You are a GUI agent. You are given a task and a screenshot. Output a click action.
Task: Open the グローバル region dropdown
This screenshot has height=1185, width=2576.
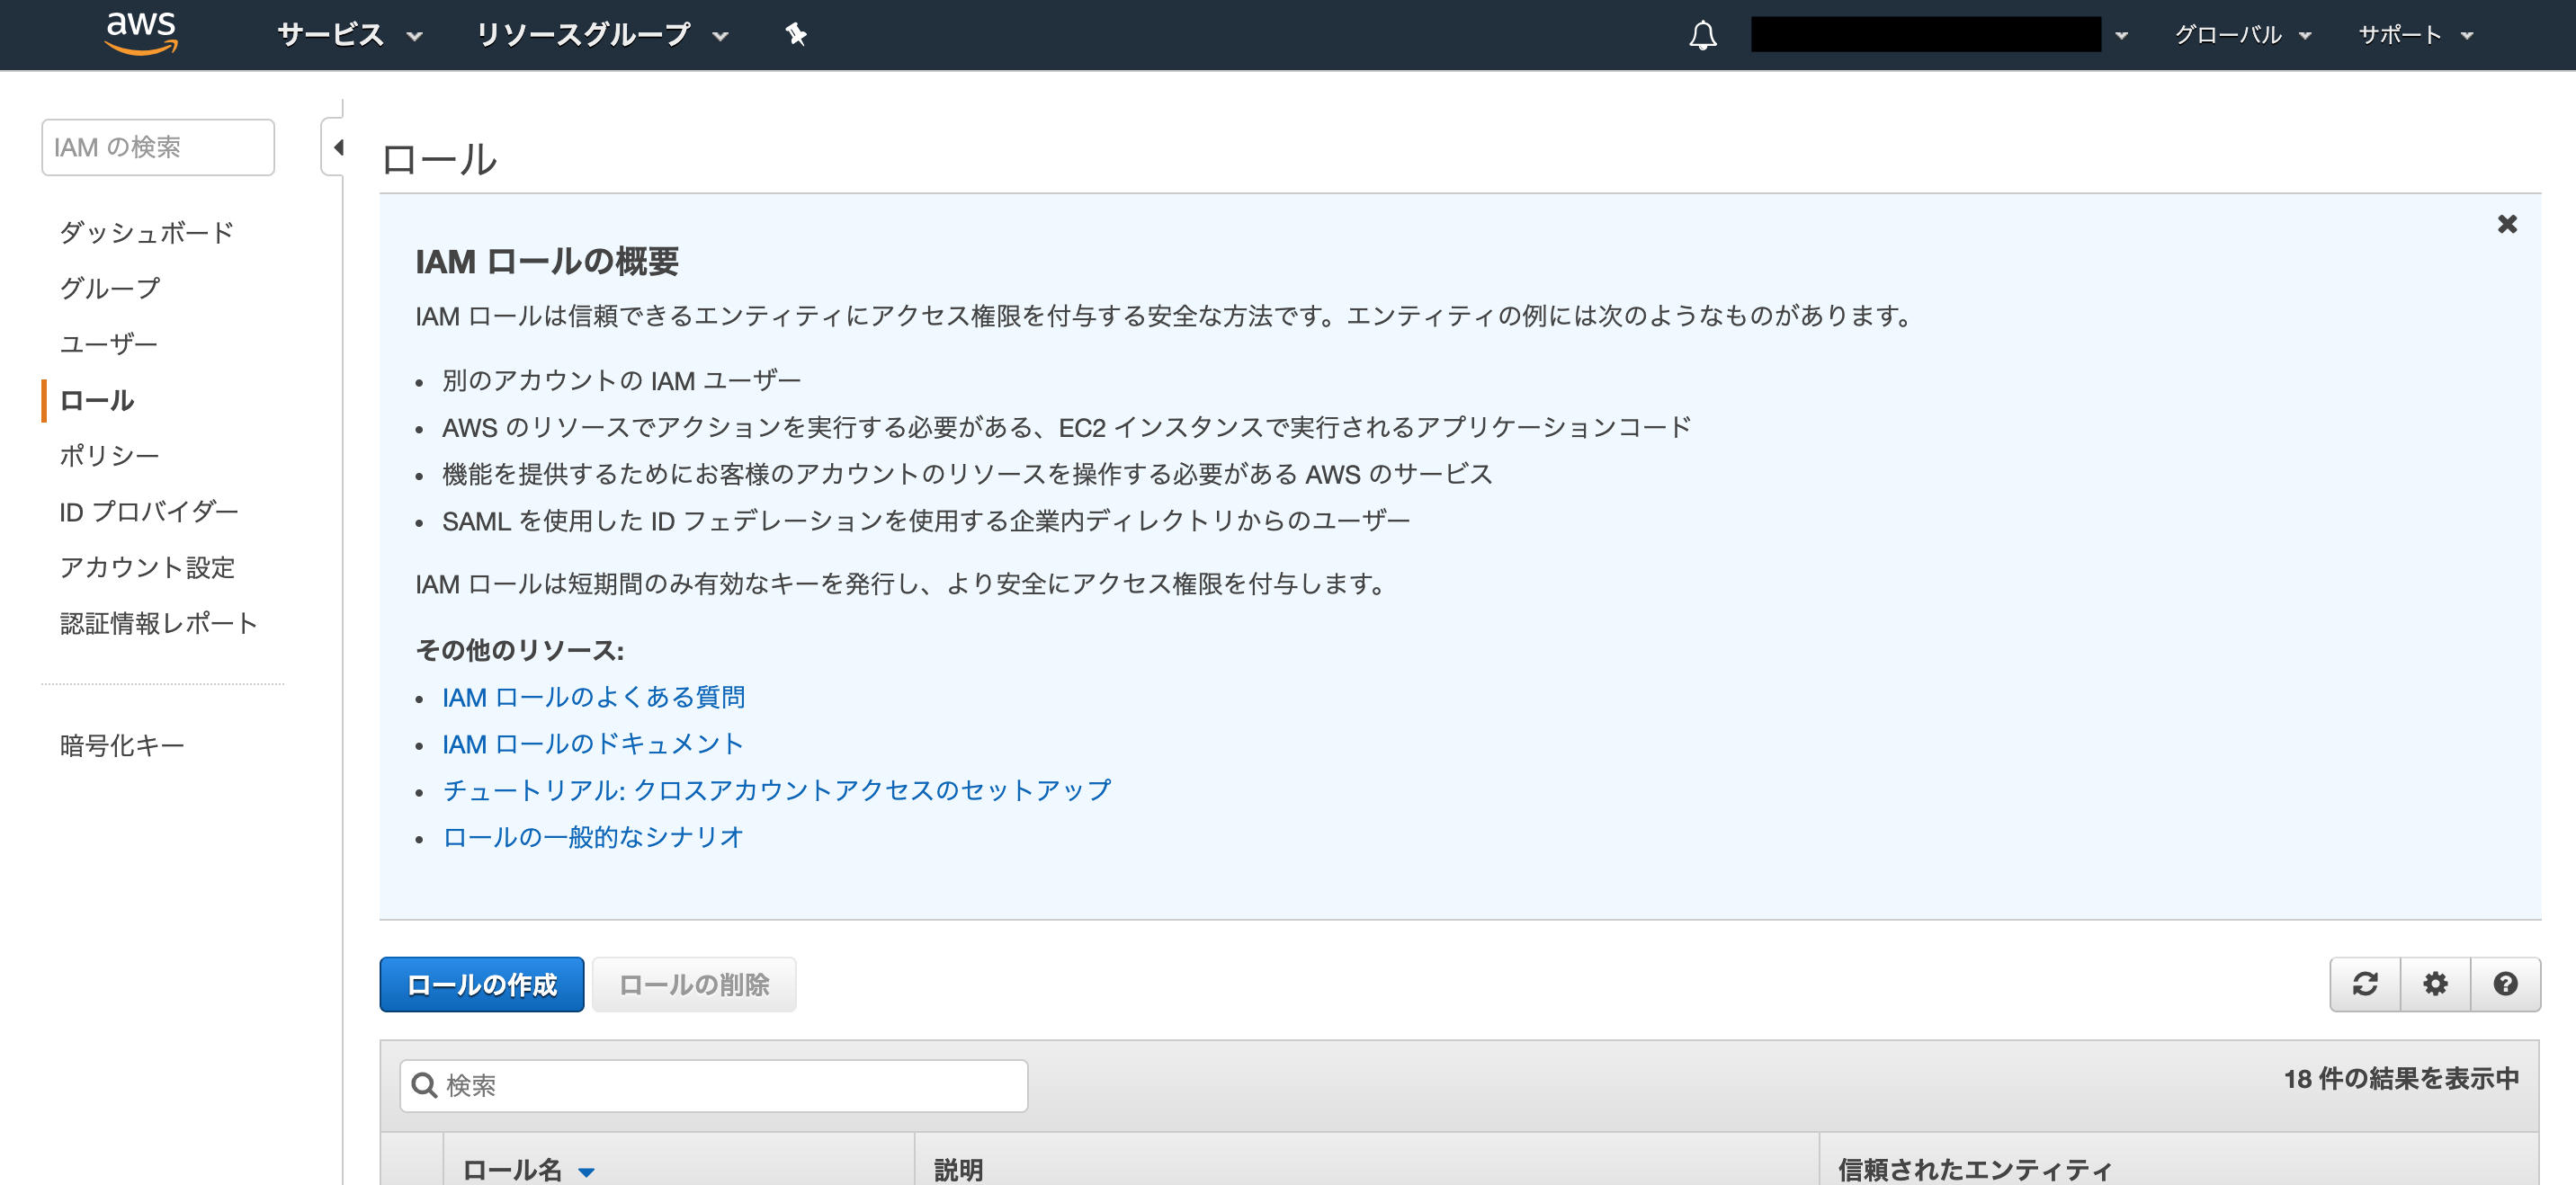(2242, 35)
